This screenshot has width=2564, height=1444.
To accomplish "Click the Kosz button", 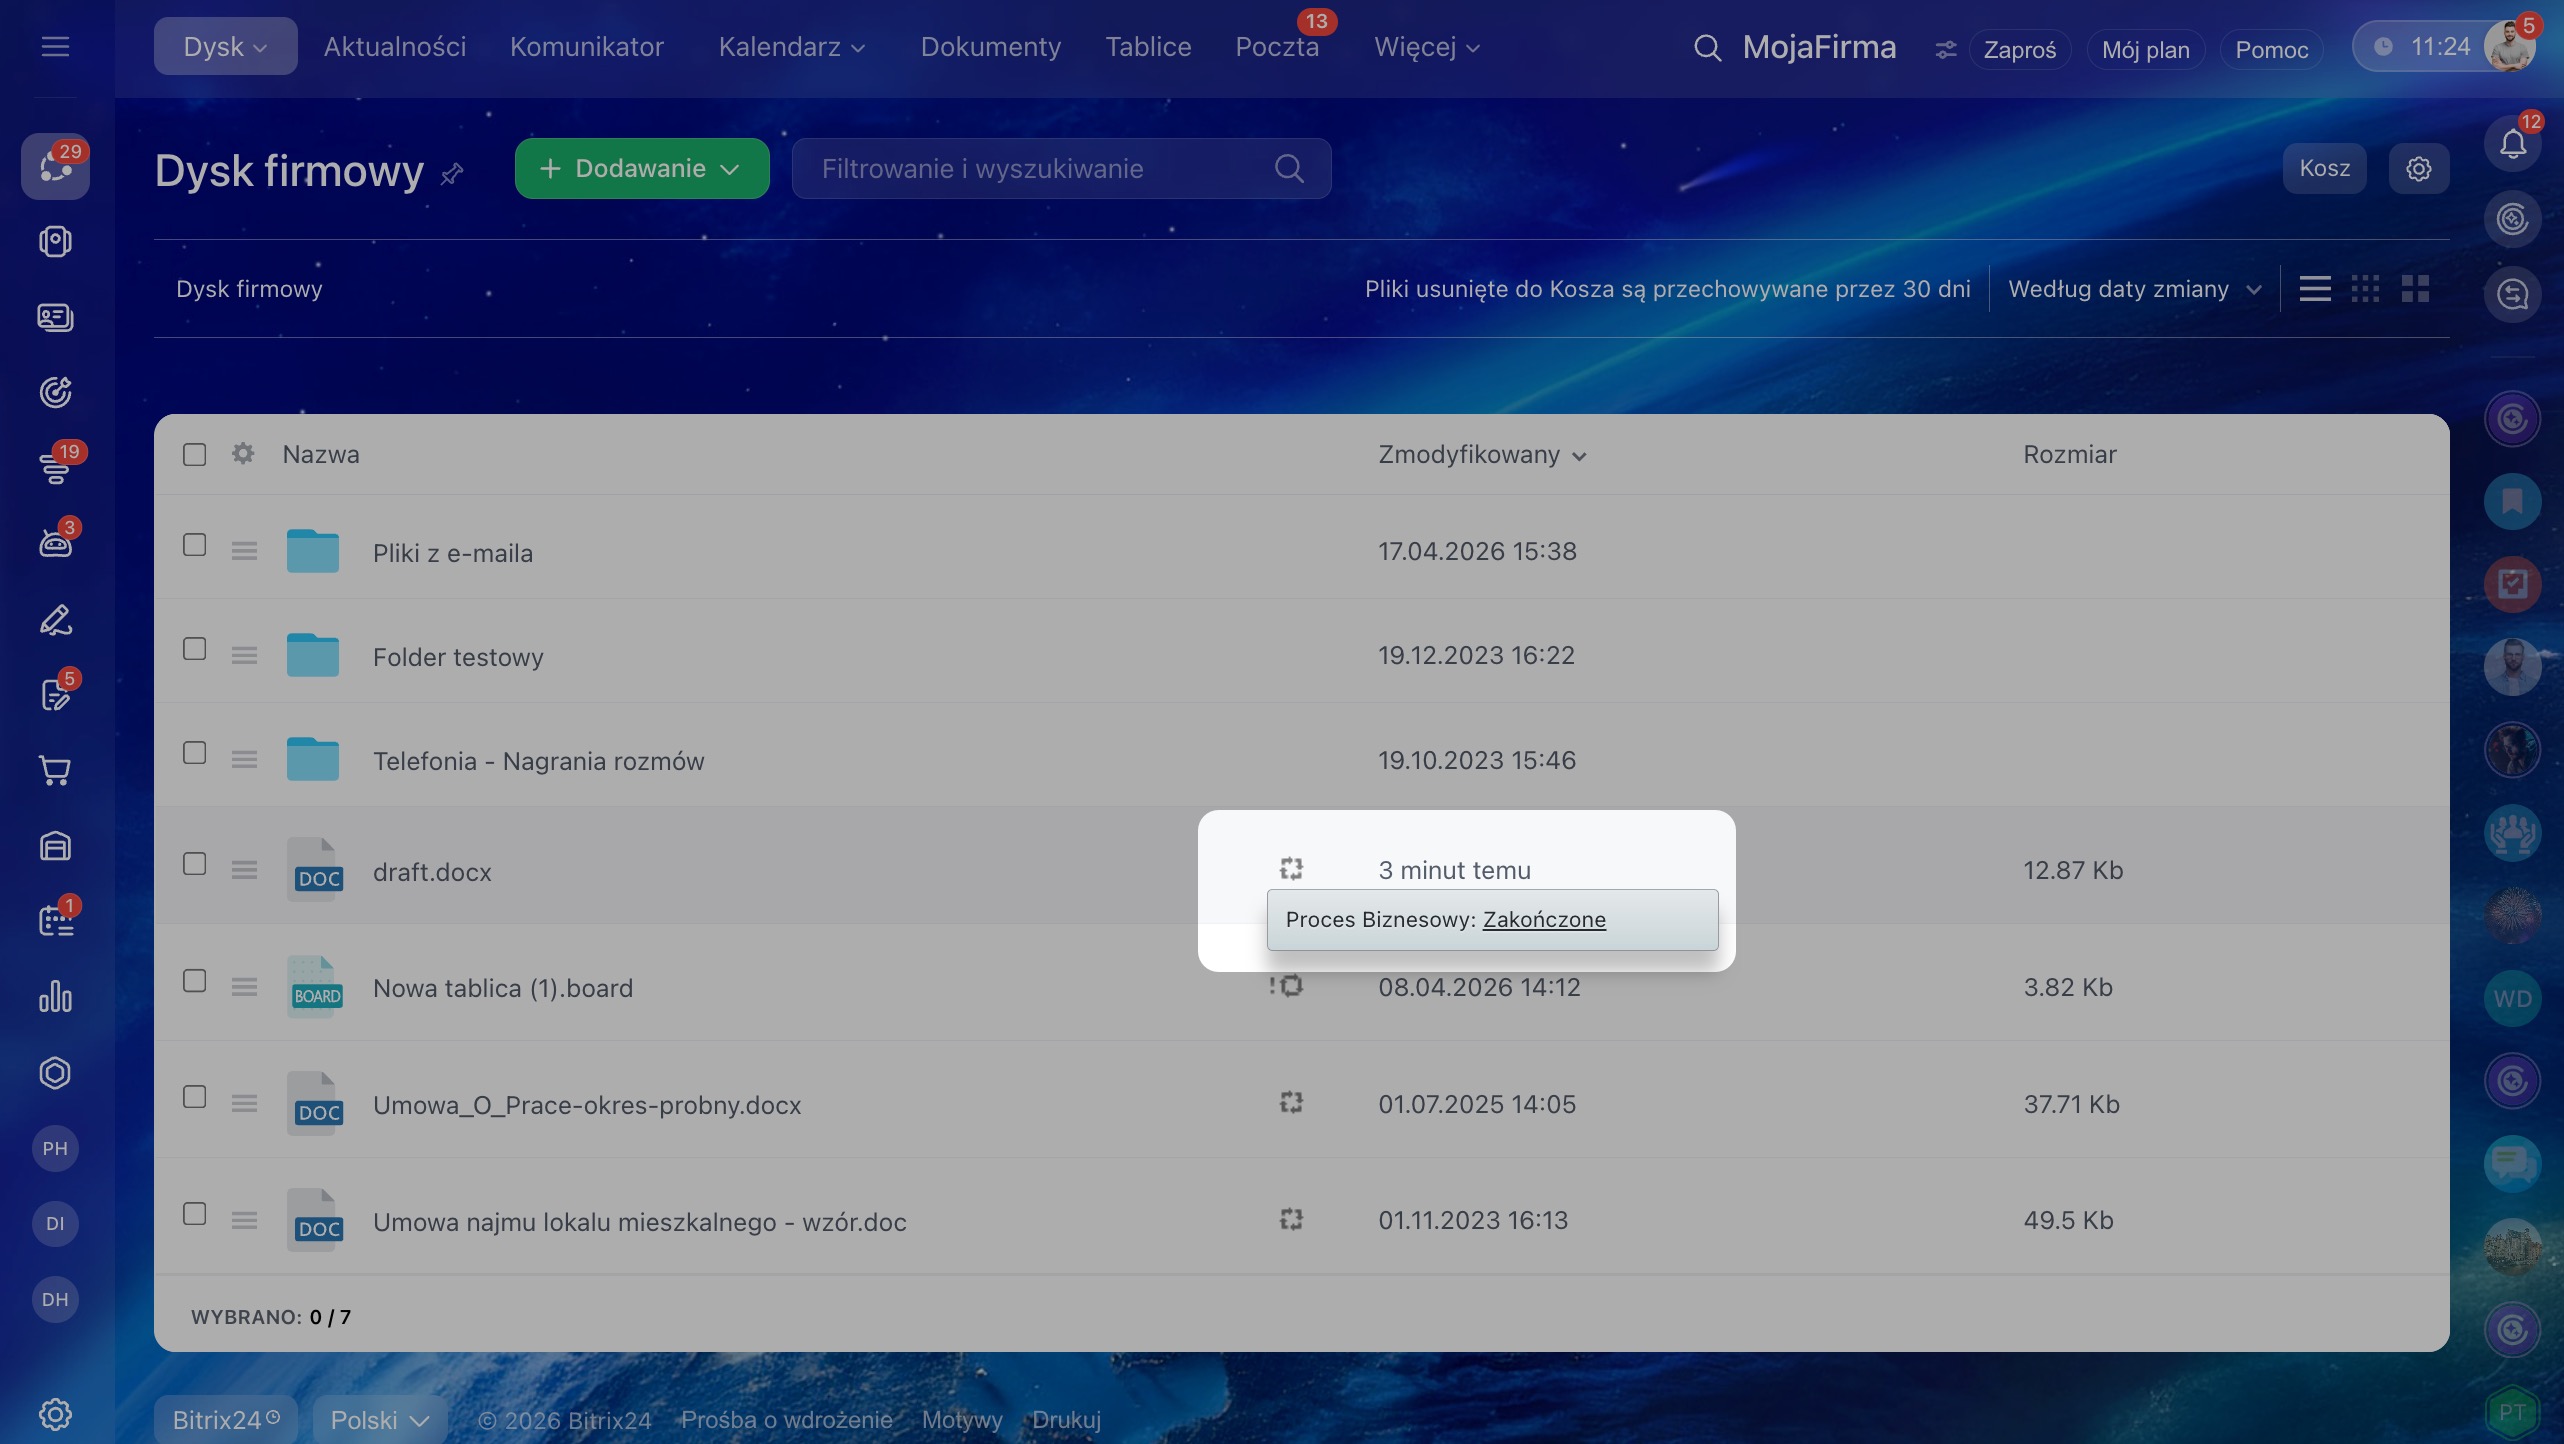I will click(2323, 168).
